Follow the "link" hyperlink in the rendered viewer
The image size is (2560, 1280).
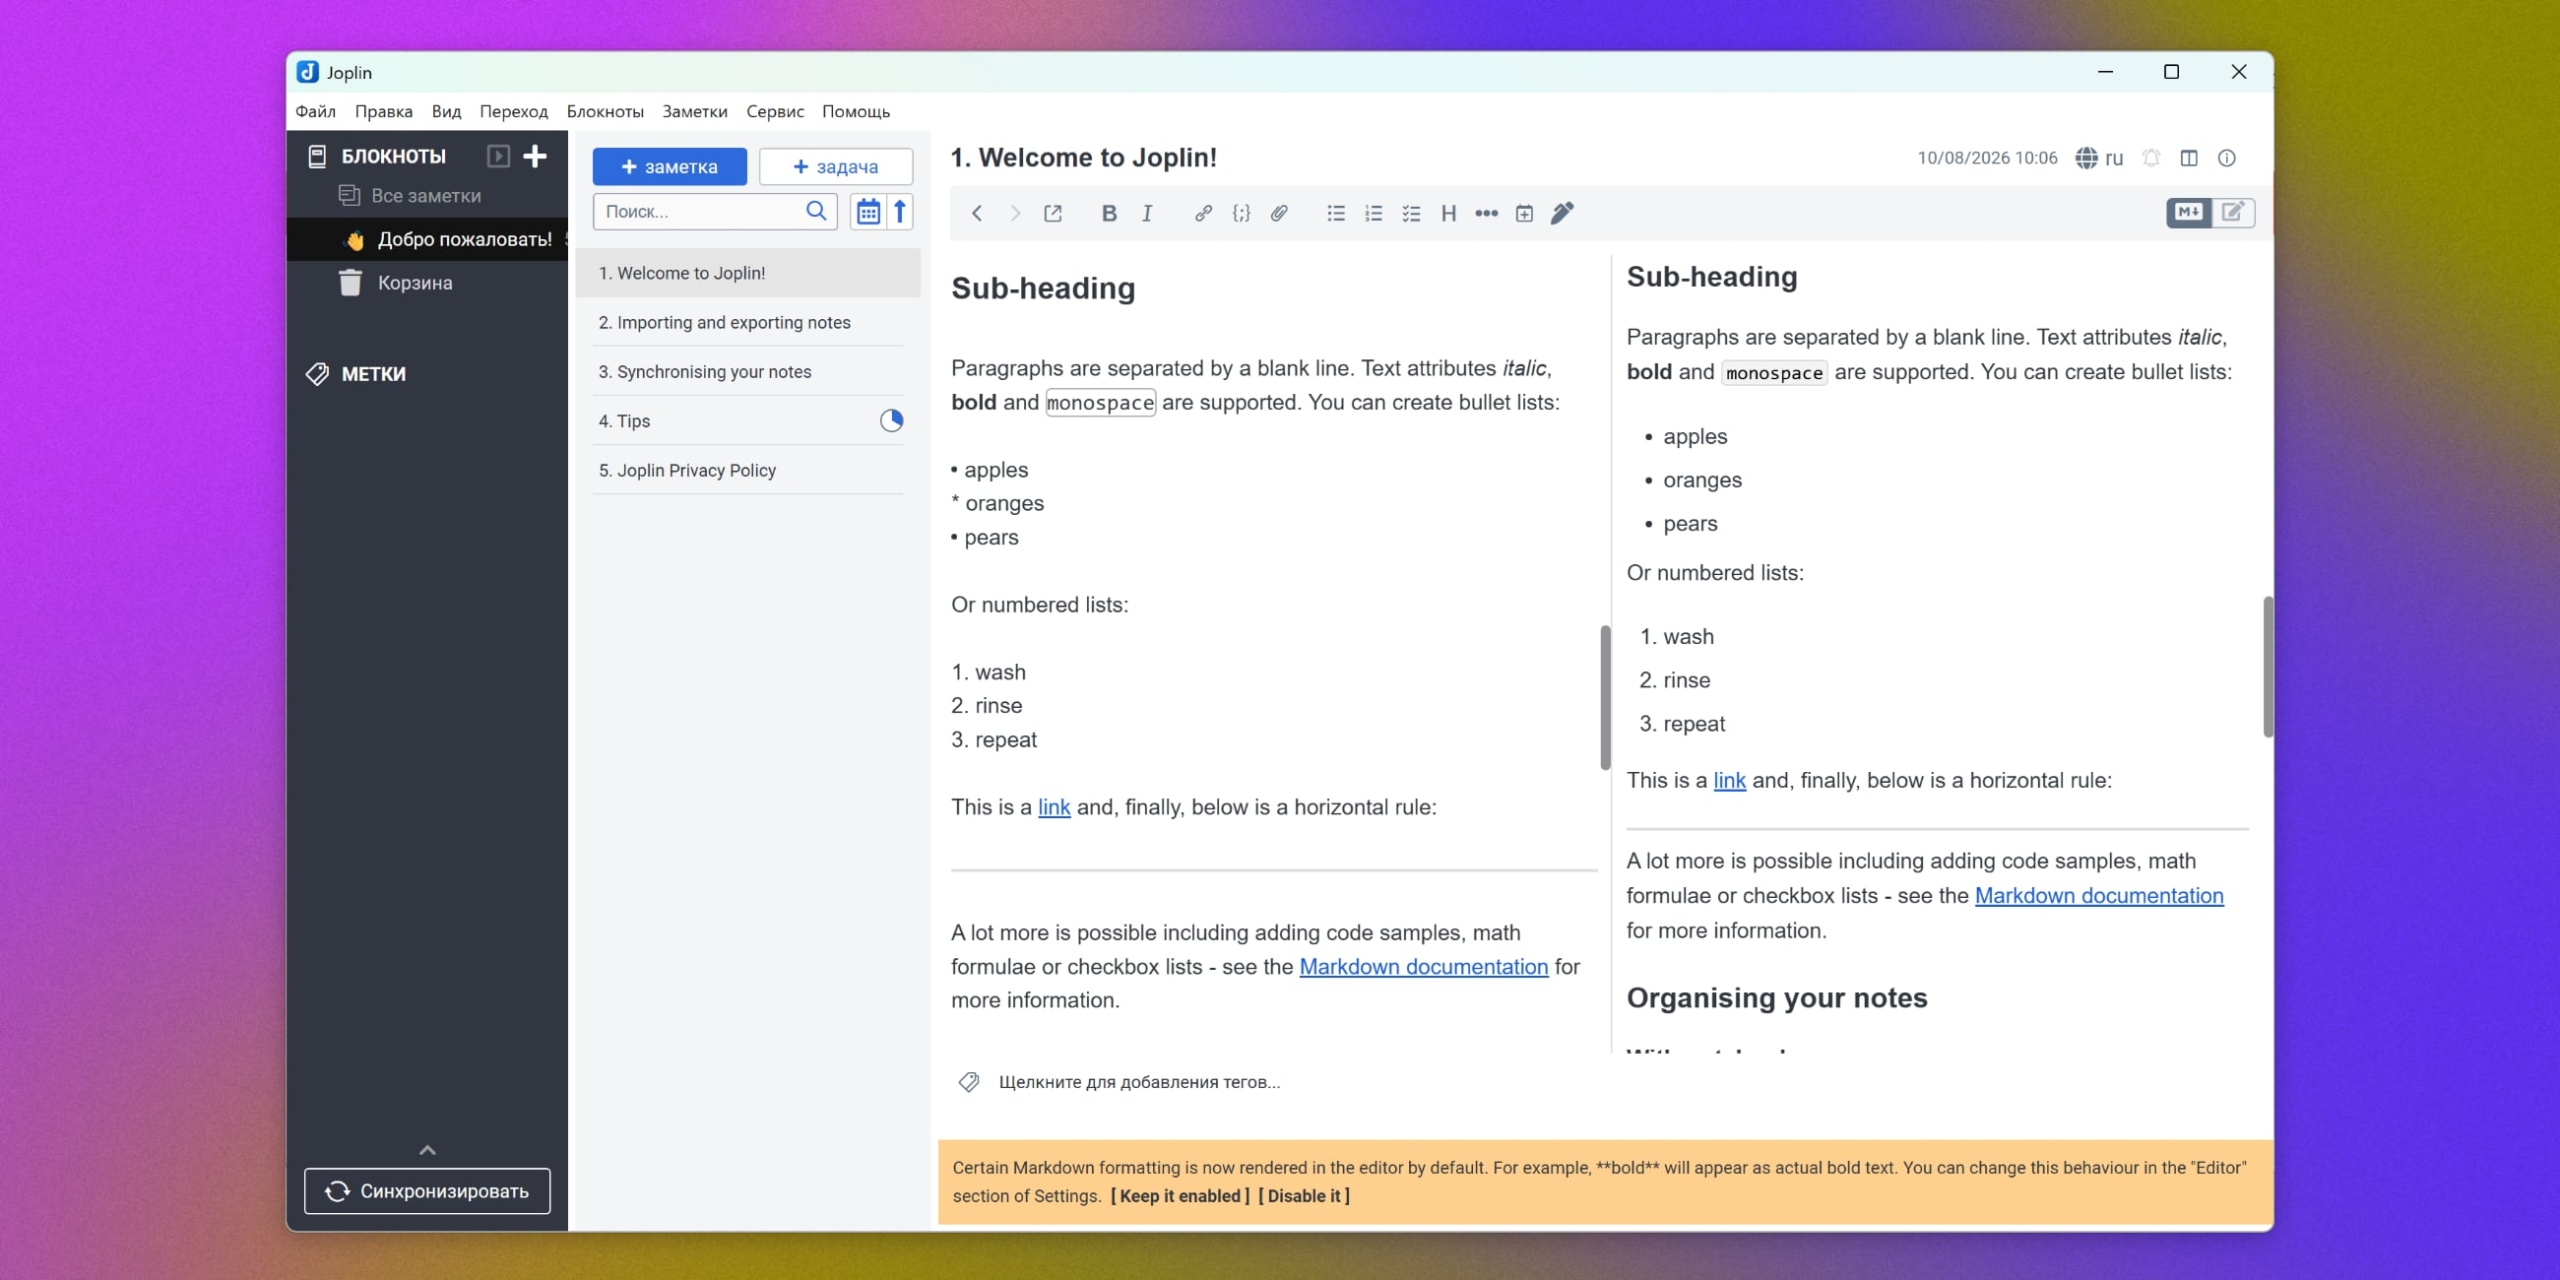tap(1729, 781)
